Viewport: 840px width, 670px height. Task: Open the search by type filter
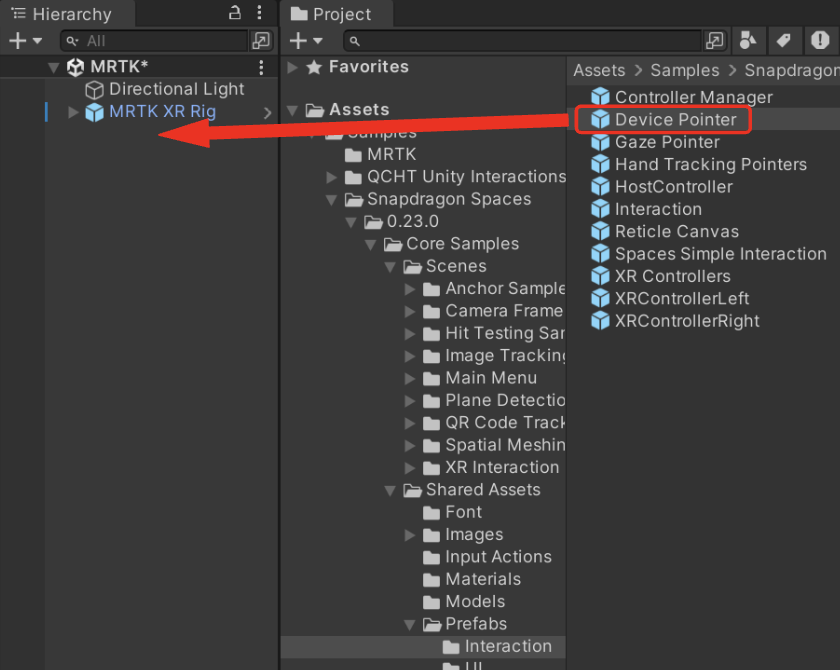pos(748,41)
